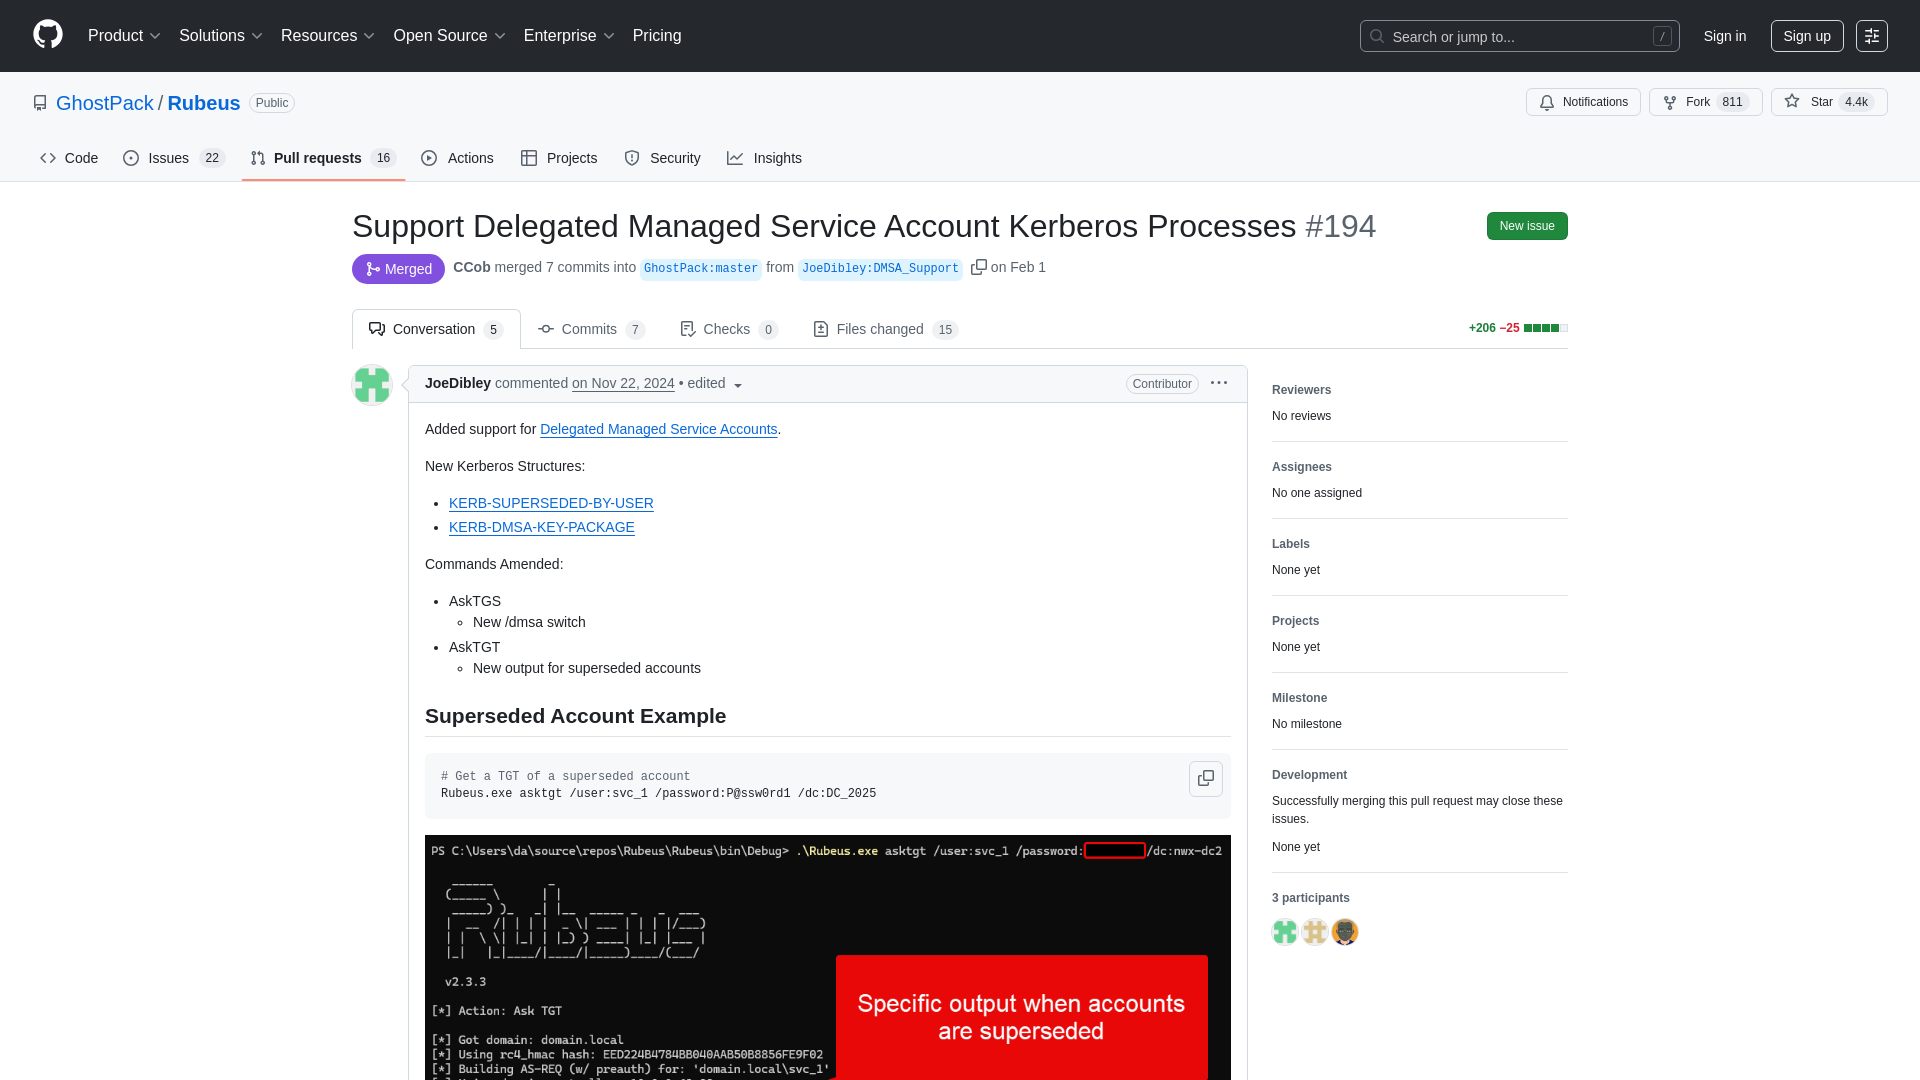
Task: Open JoeDibley author link in comment header
Action: point(458,383)
